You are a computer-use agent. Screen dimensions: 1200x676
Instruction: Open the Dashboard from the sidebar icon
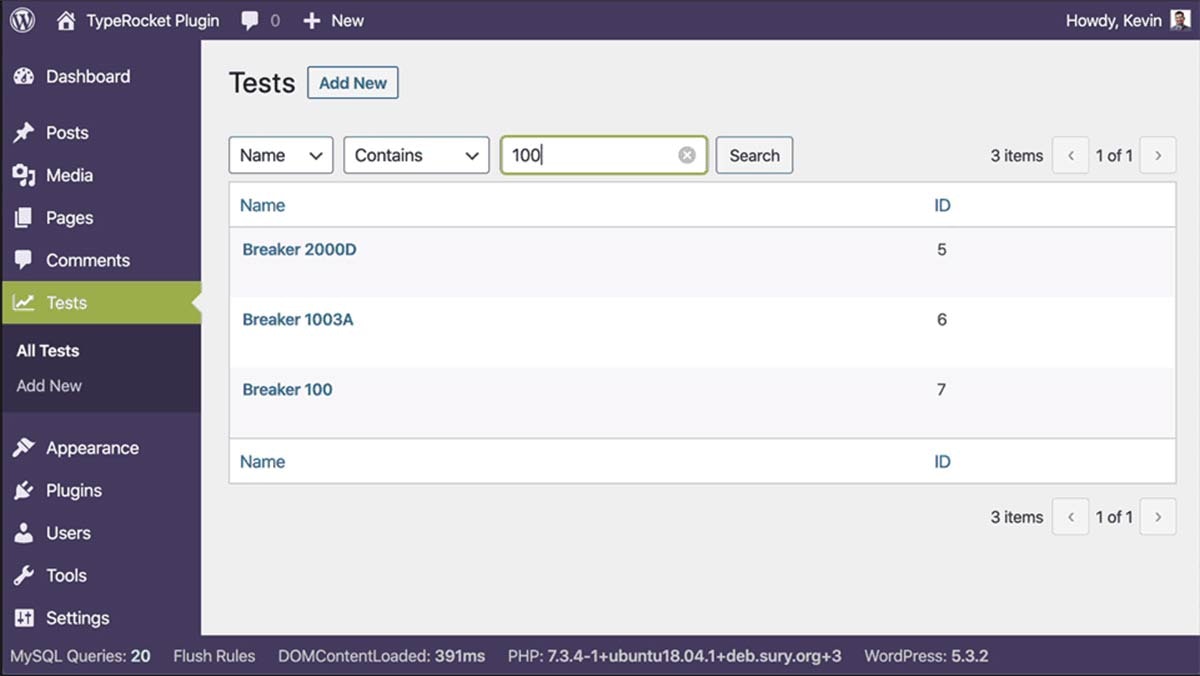(24, 77)
